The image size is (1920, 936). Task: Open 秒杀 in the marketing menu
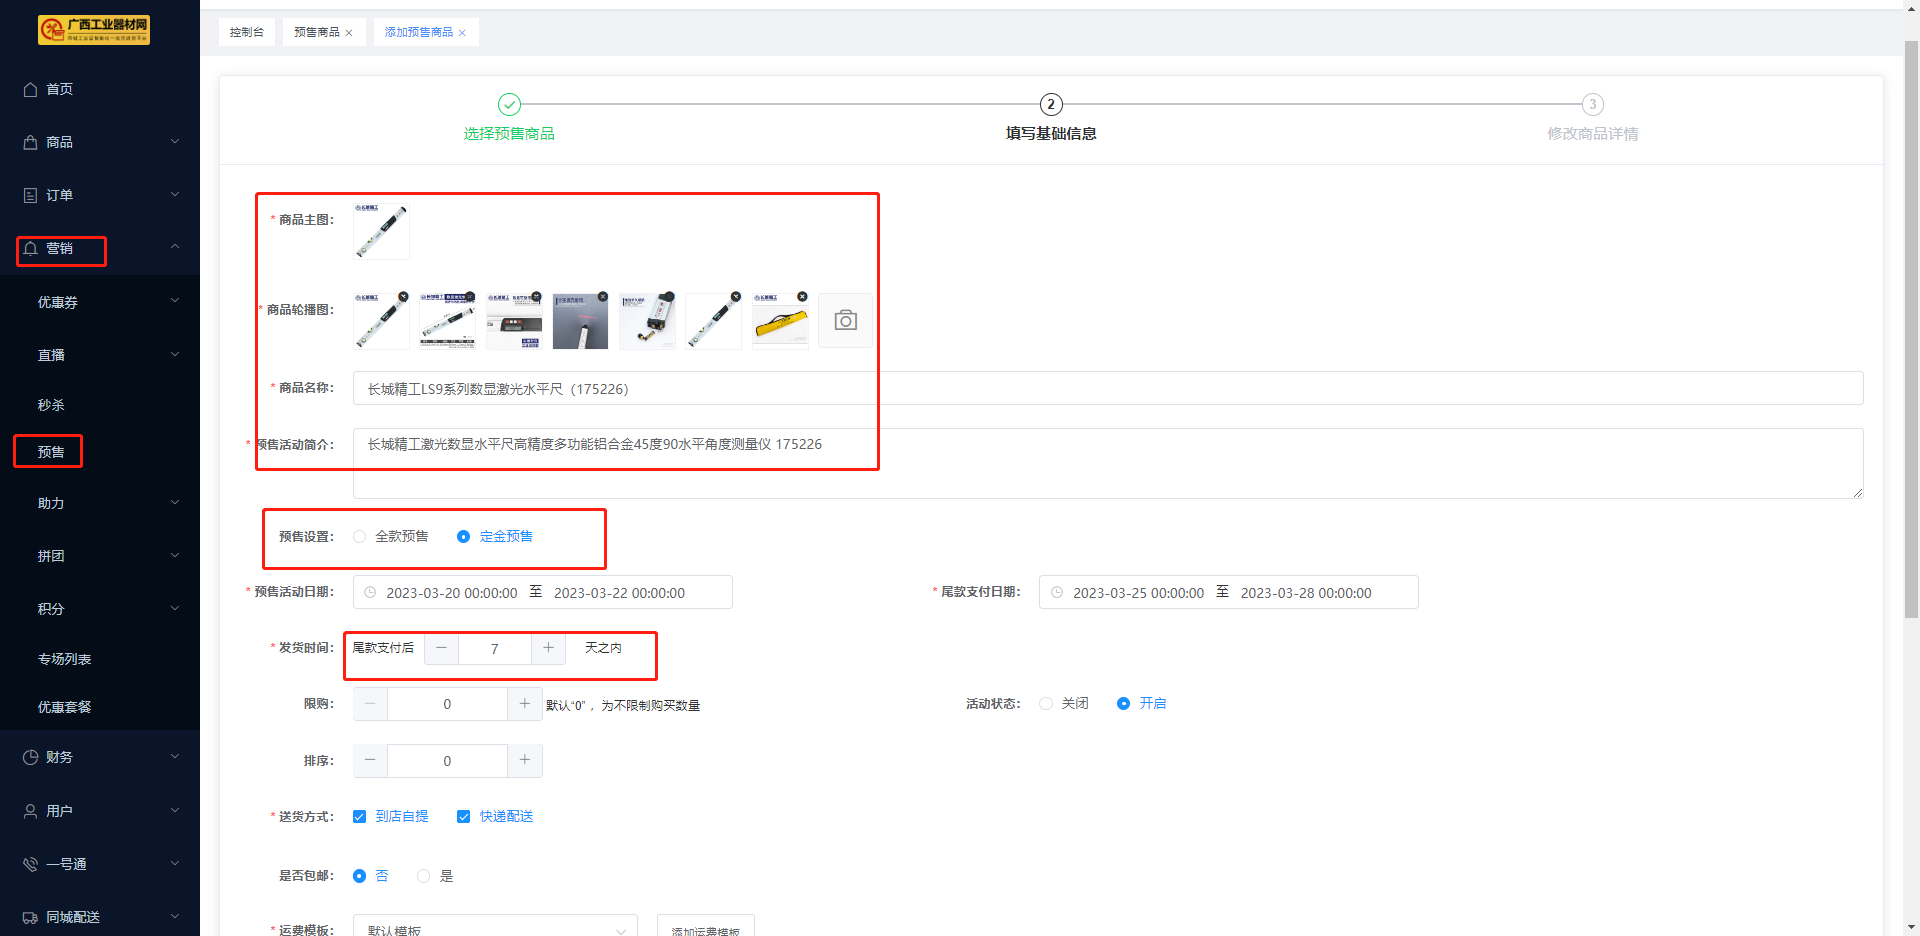click(x=51, y=405)
